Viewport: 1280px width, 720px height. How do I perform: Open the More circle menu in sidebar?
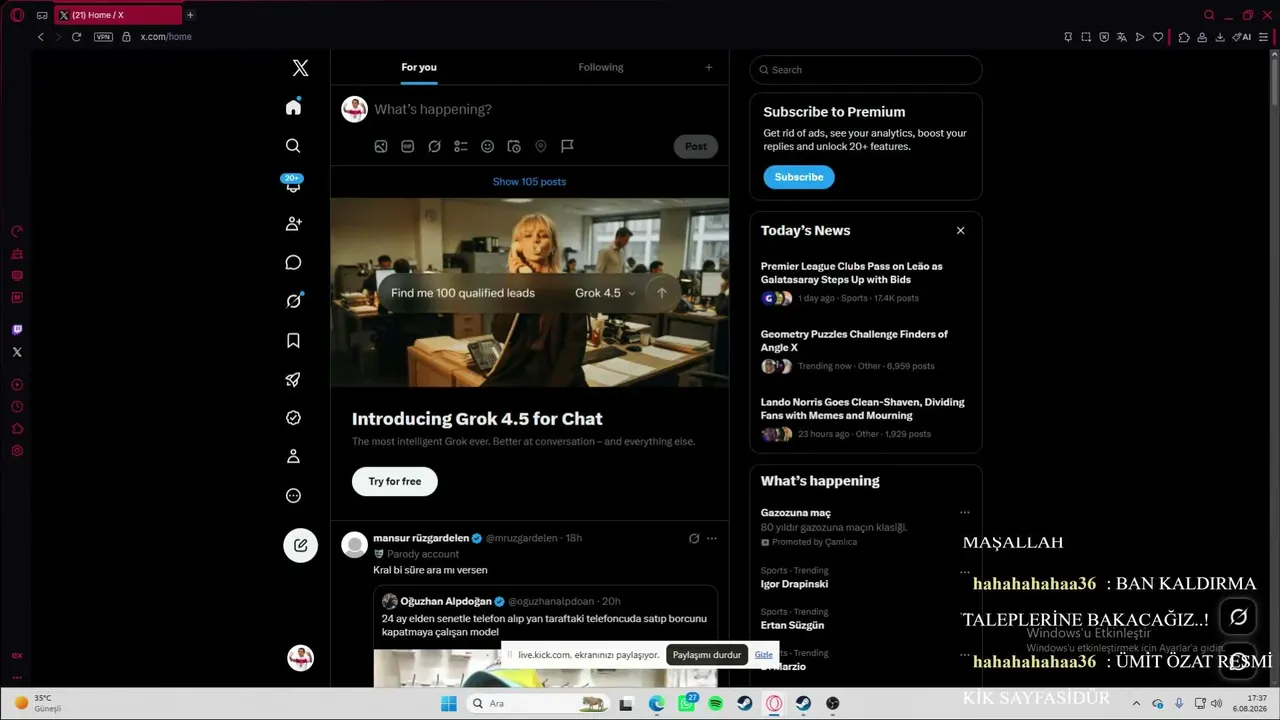coord(293,495)
